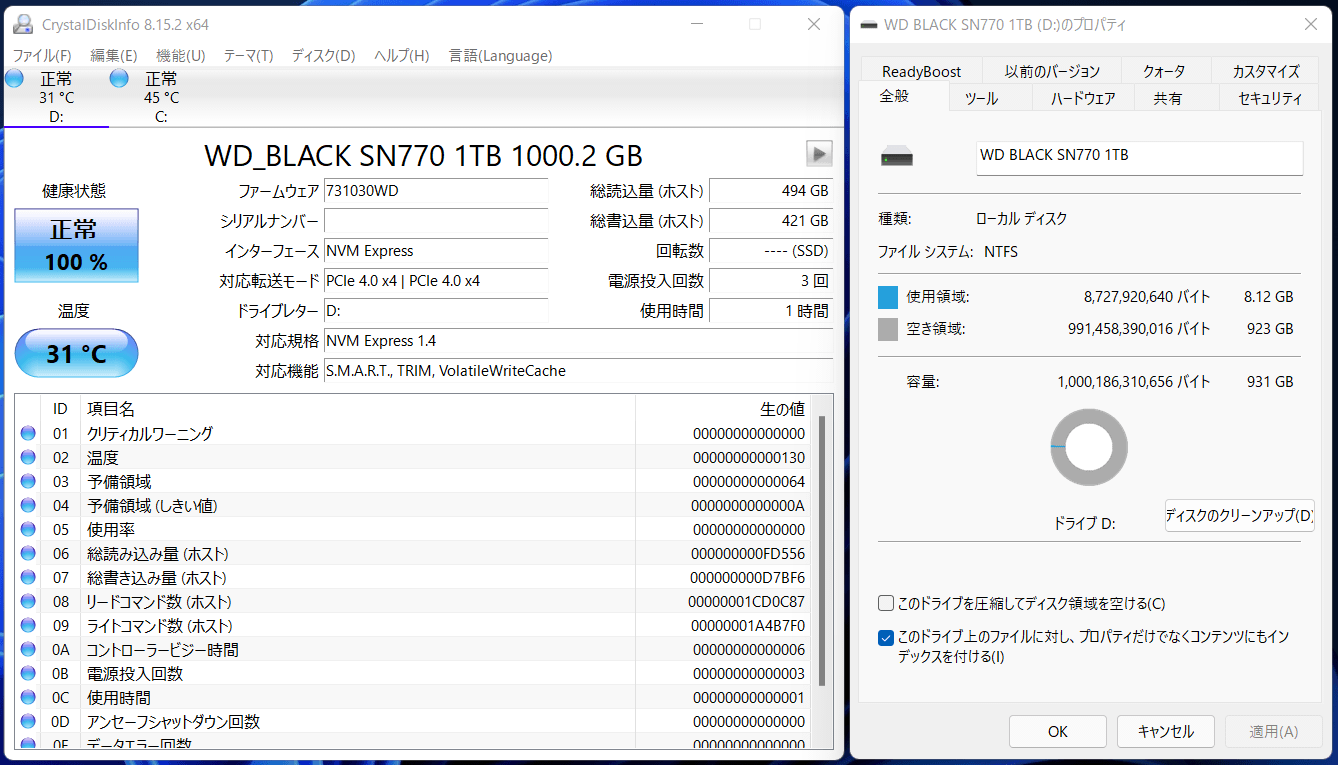This screenshot has height=765, width=1338.
Task: Open the 機能(U) menu
Action: (181, 56)
